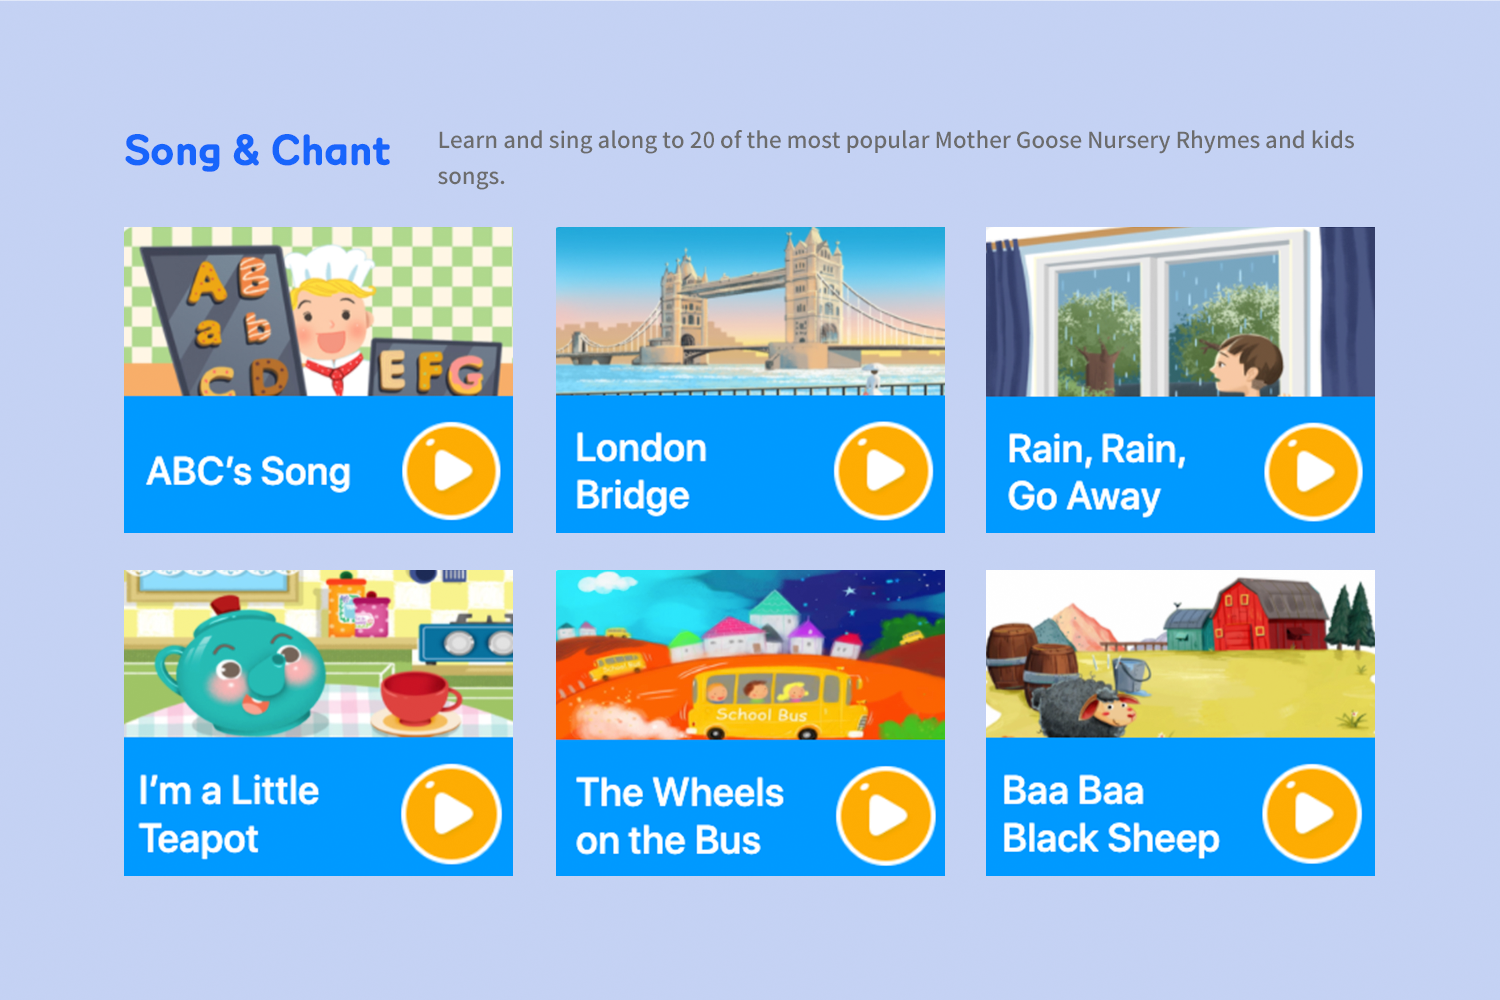Select the "Rain, Rain, Go Away" title
Image resolution: width=1500 pixels, height=1000 pixels.
coord(1096,472)
